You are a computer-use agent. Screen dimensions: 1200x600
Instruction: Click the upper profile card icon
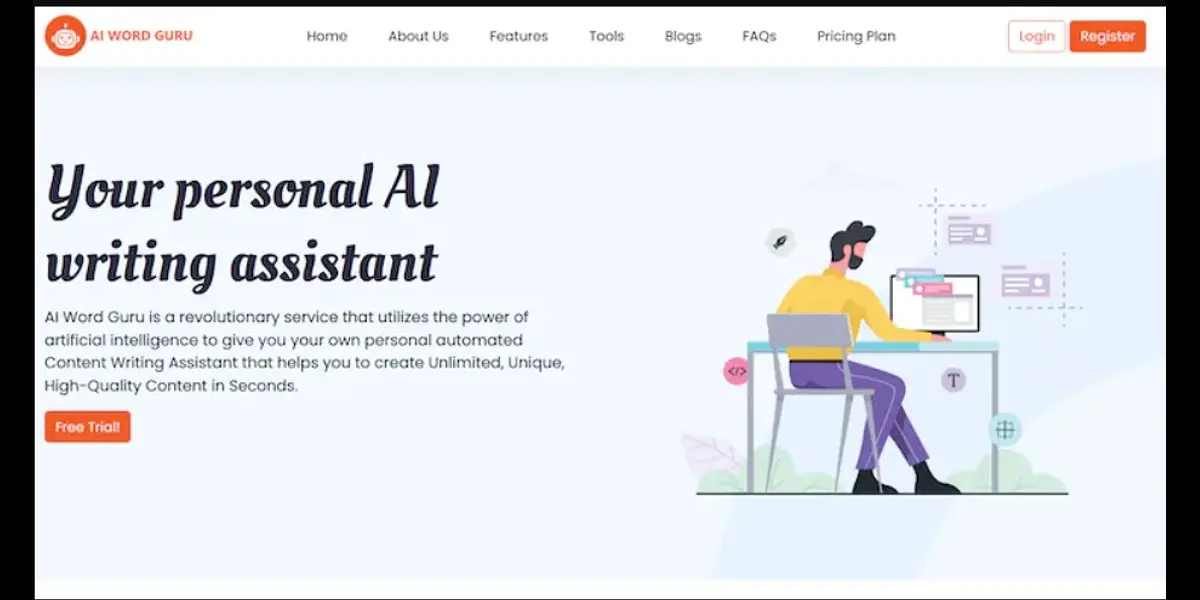969,232
